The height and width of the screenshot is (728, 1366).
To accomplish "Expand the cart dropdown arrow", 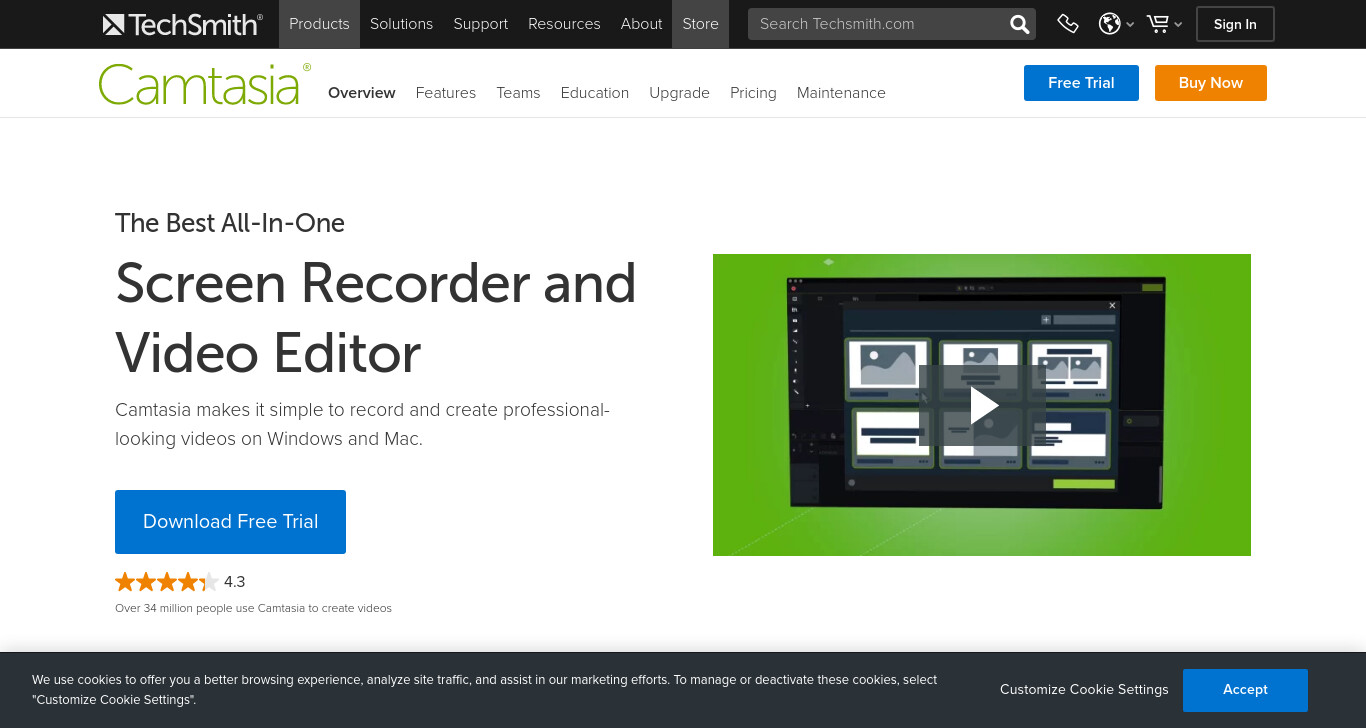I will (1178, 25).
